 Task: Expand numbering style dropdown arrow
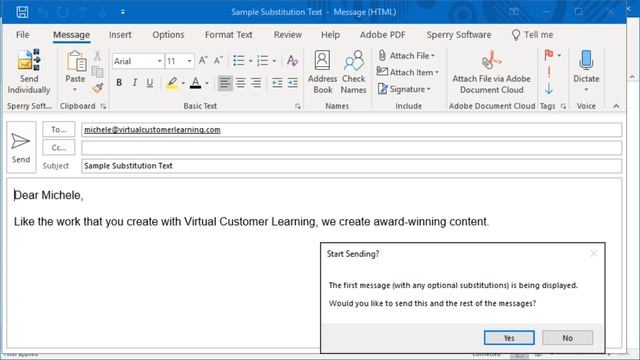coord(274,61)
